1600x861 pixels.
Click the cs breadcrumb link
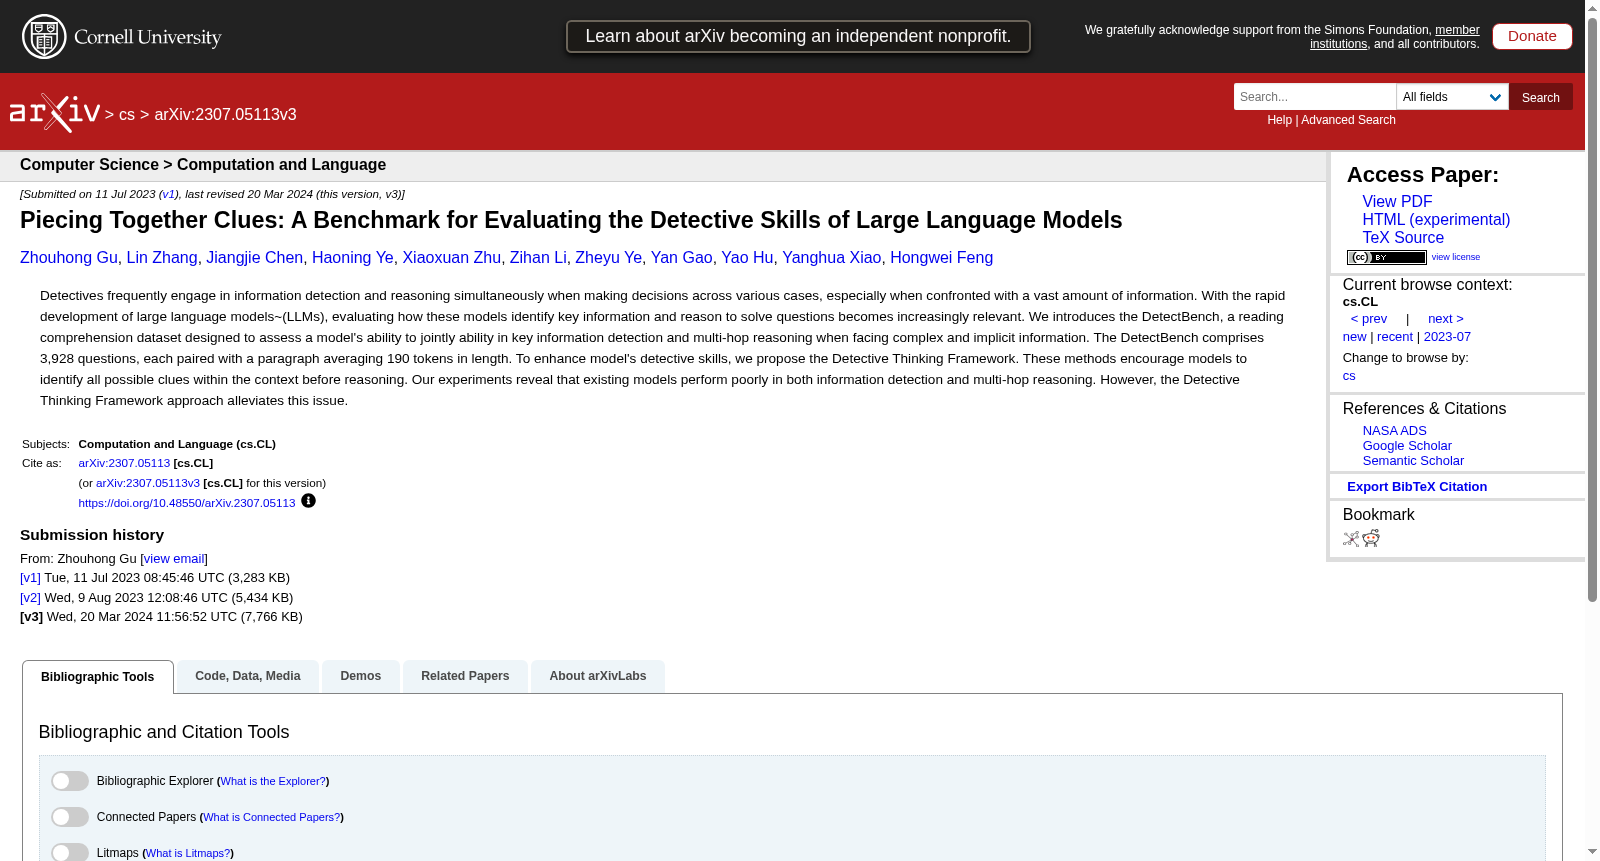coord(127,115)
